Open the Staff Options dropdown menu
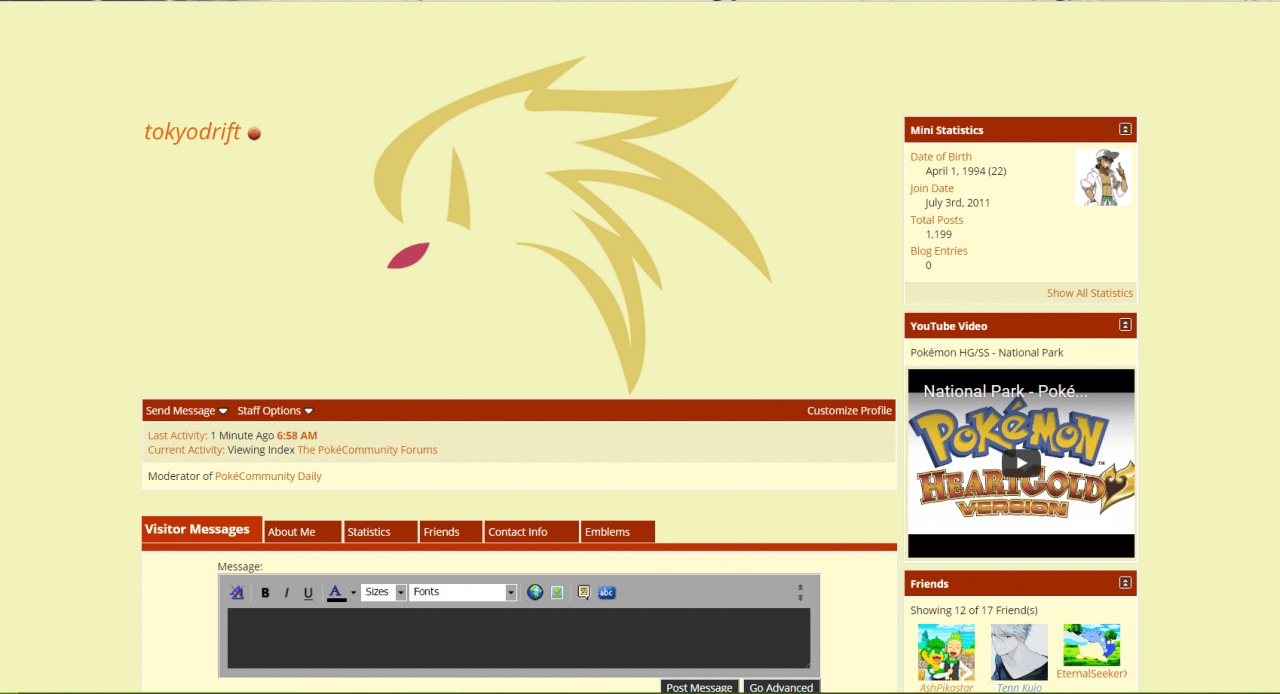The height and width of the screenshot is (694, 1280). [275, 411]
